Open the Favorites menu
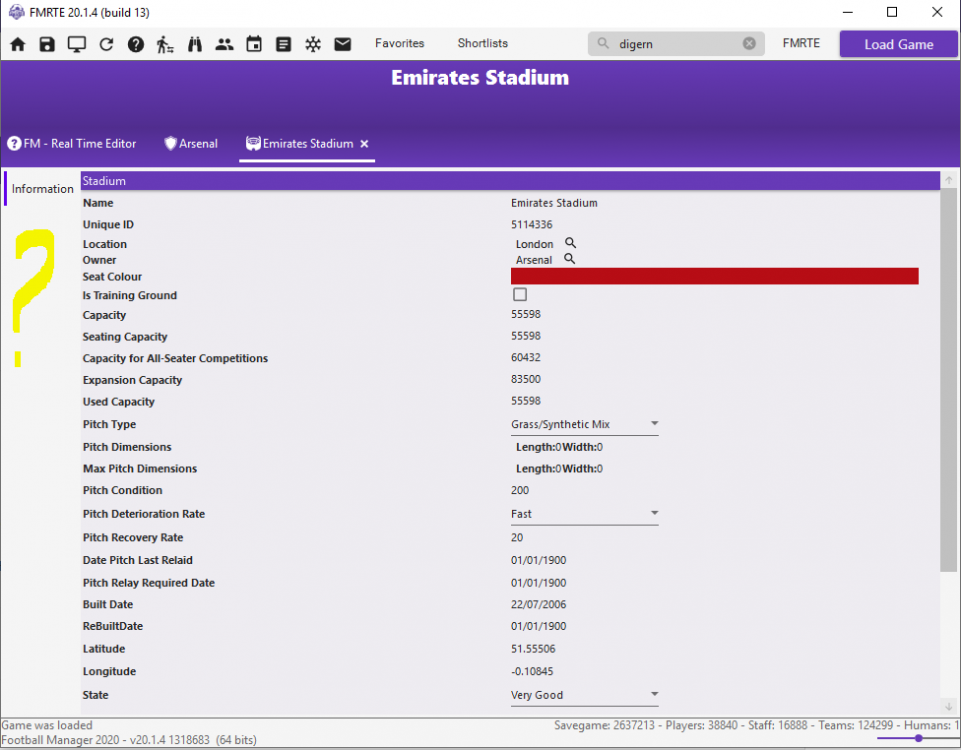961x750 pixels. (x=400, y=44)
